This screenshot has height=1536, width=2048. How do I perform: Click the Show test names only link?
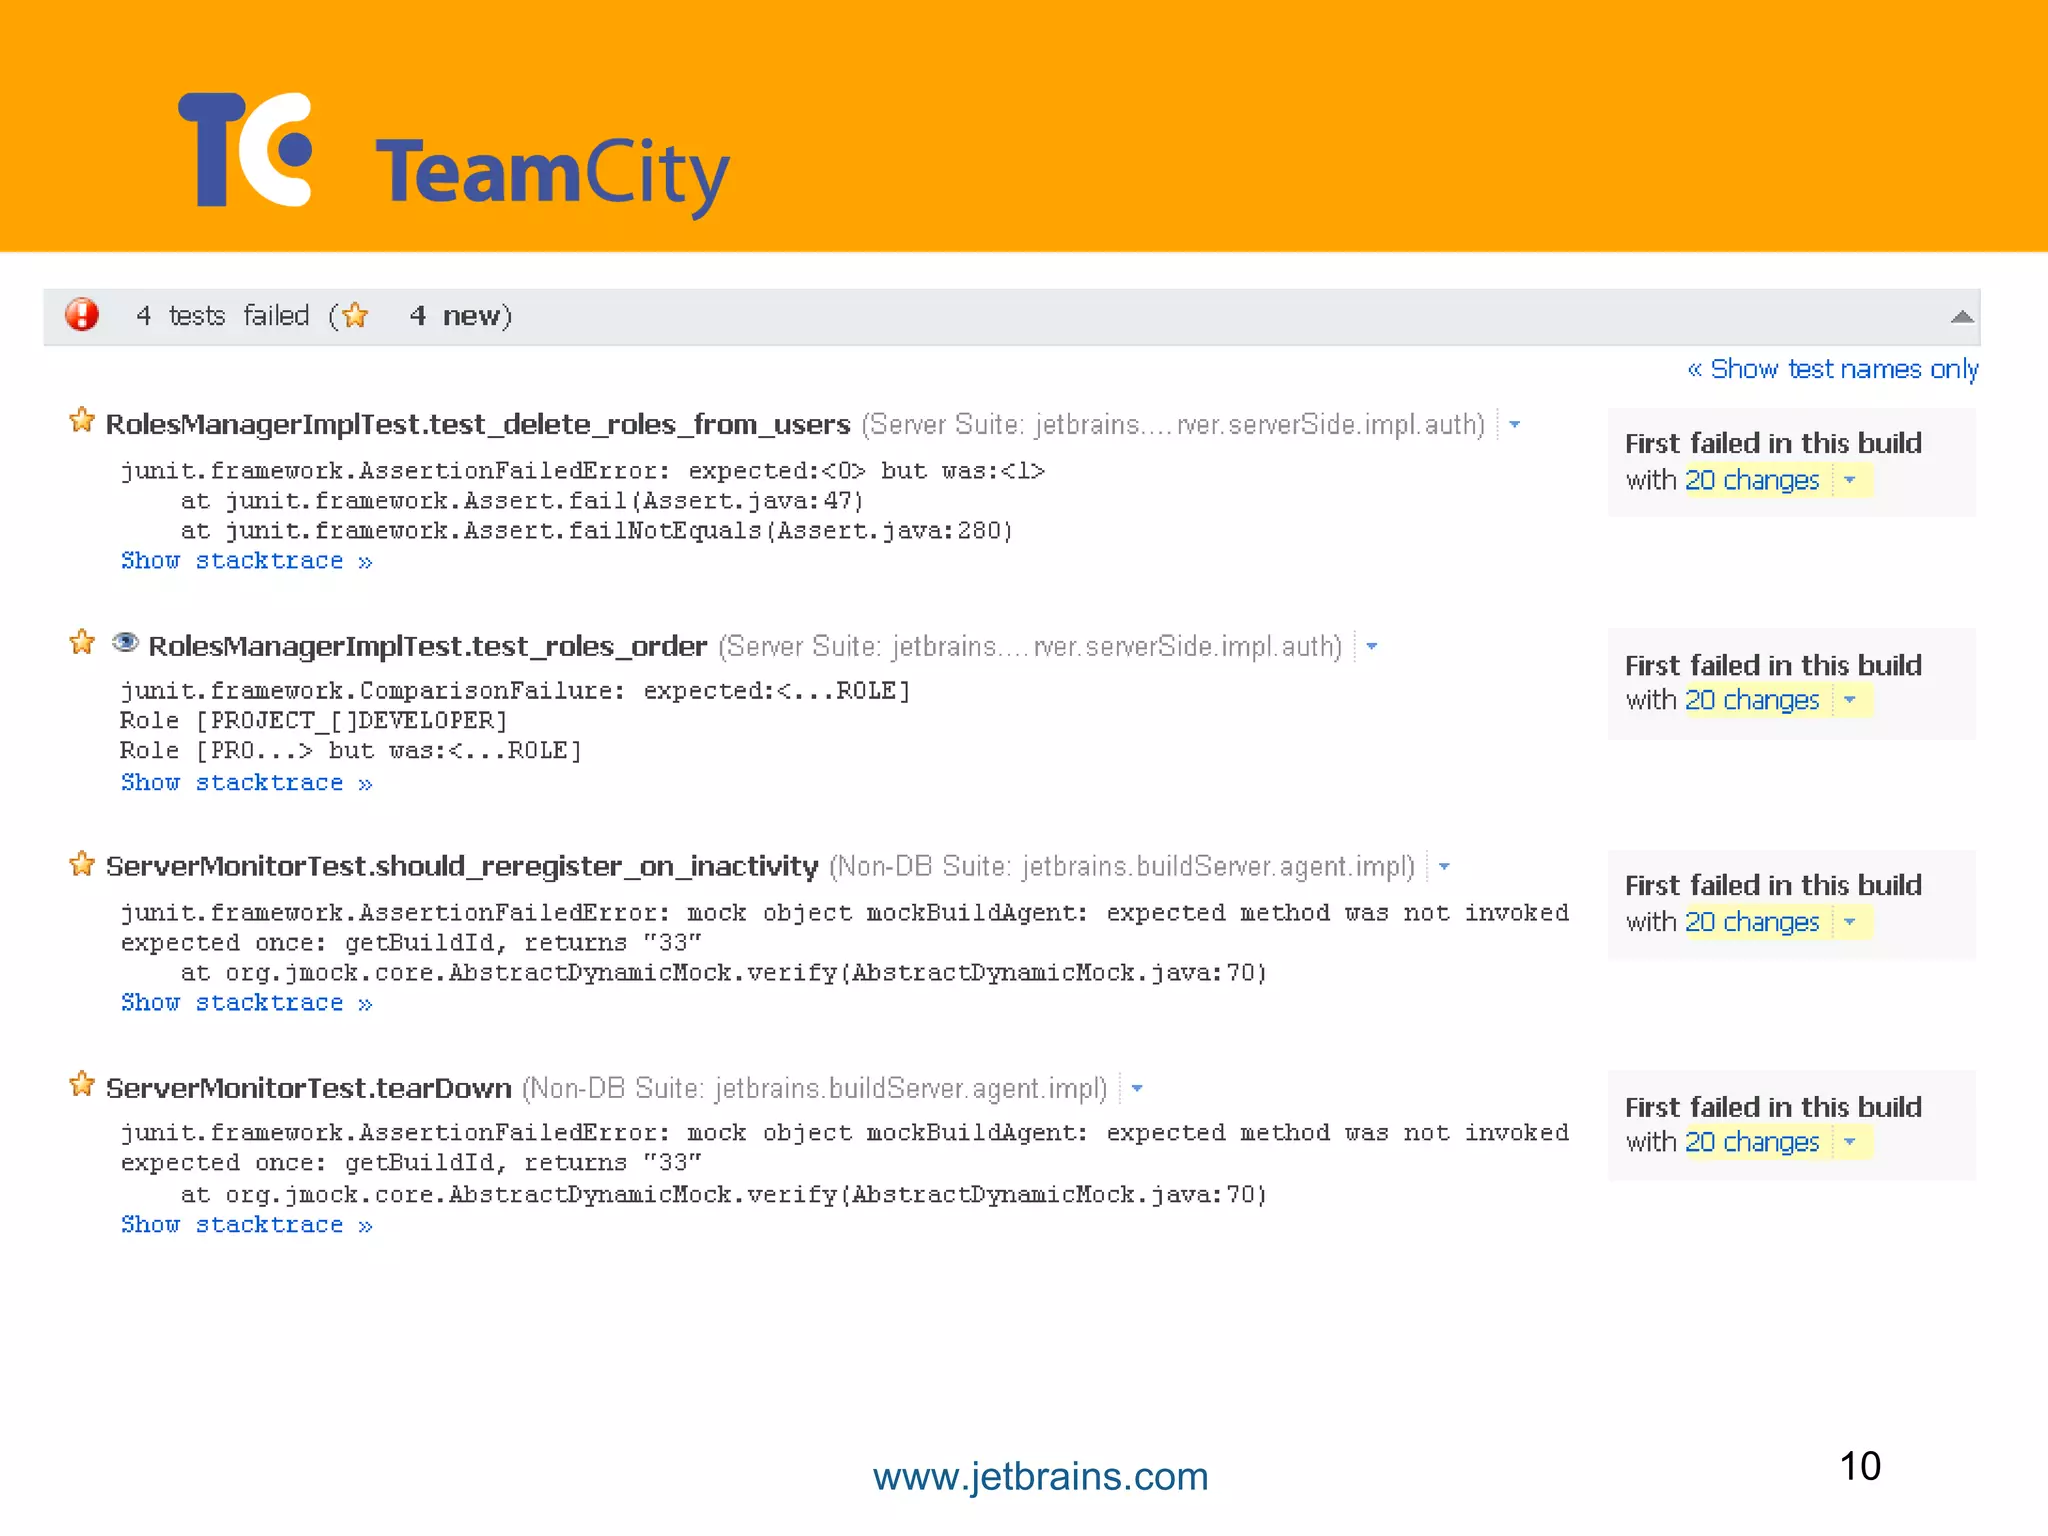tap(1833, 369)
